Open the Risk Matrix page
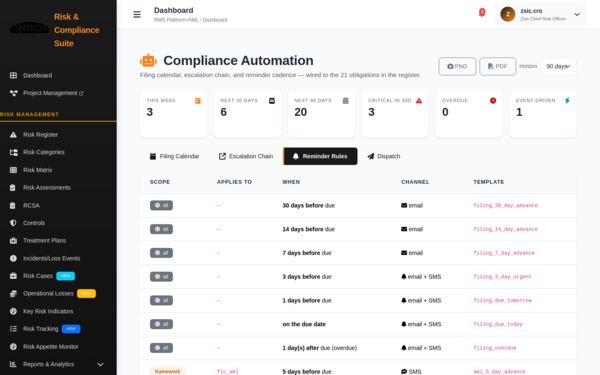The width and height of the screenshot is (600, 375). [x=38, y=170]
